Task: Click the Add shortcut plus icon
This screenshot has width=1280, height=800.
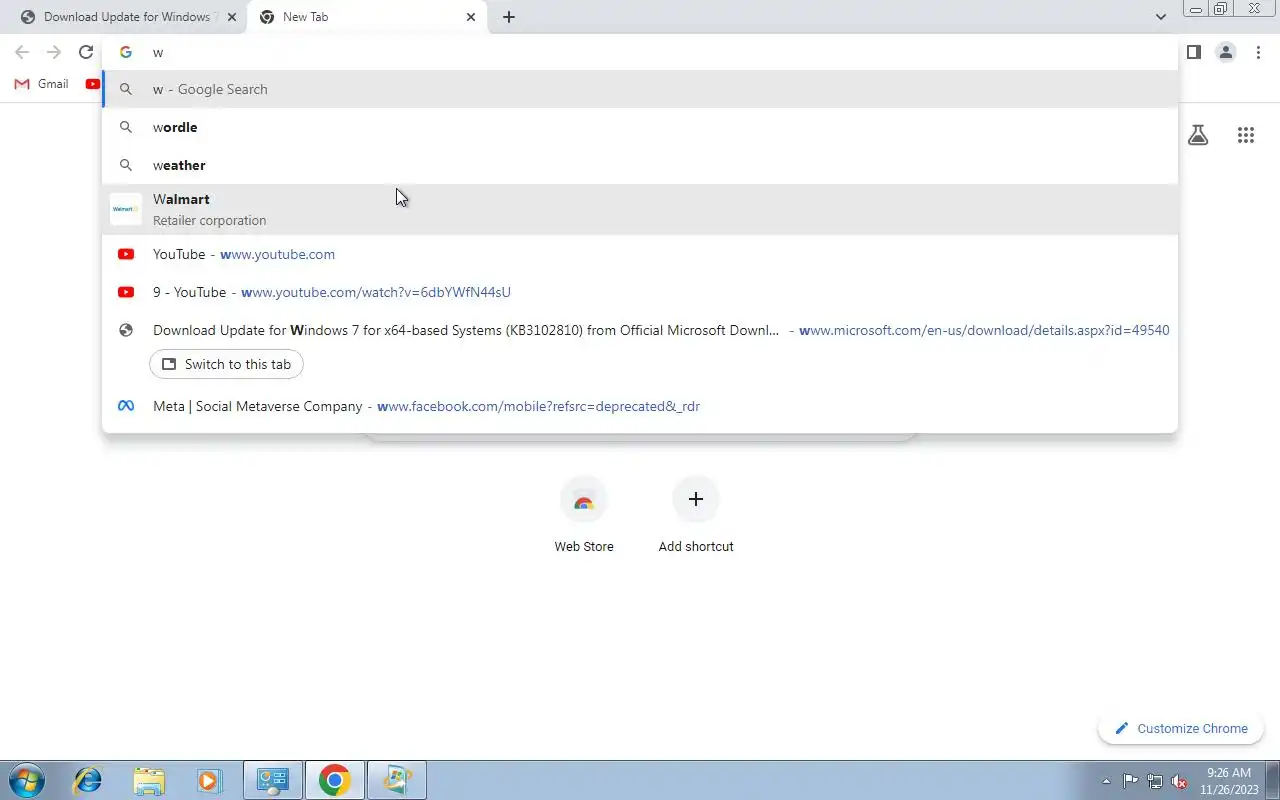Action: pyautogui.click(x=696, y=499)
